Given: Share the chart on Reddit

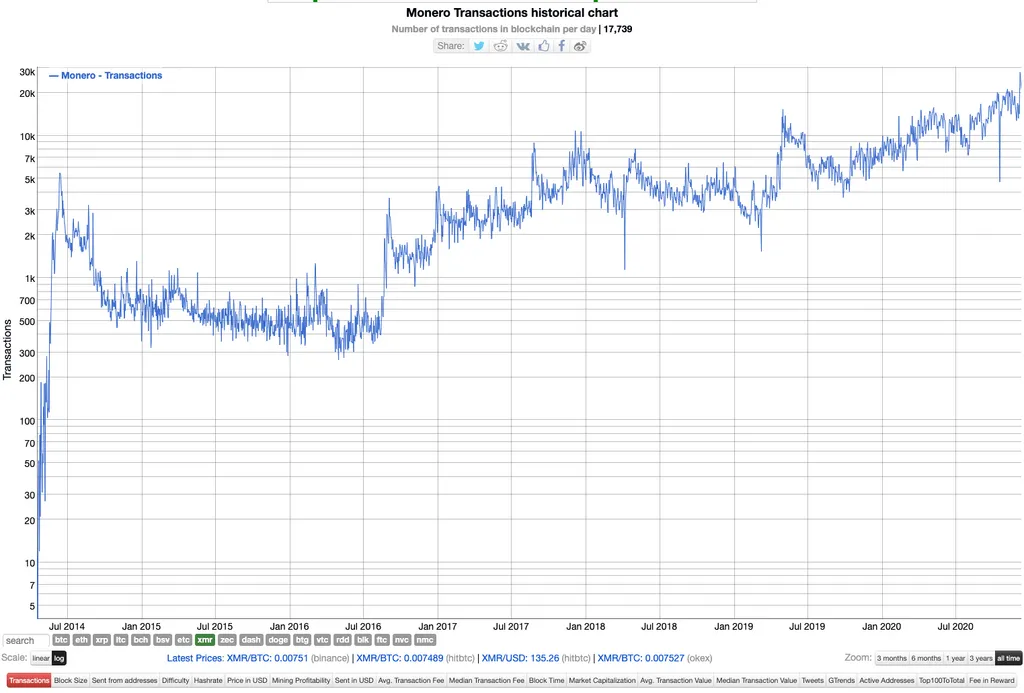Looking at the screenshot, I should pos(501,46).
